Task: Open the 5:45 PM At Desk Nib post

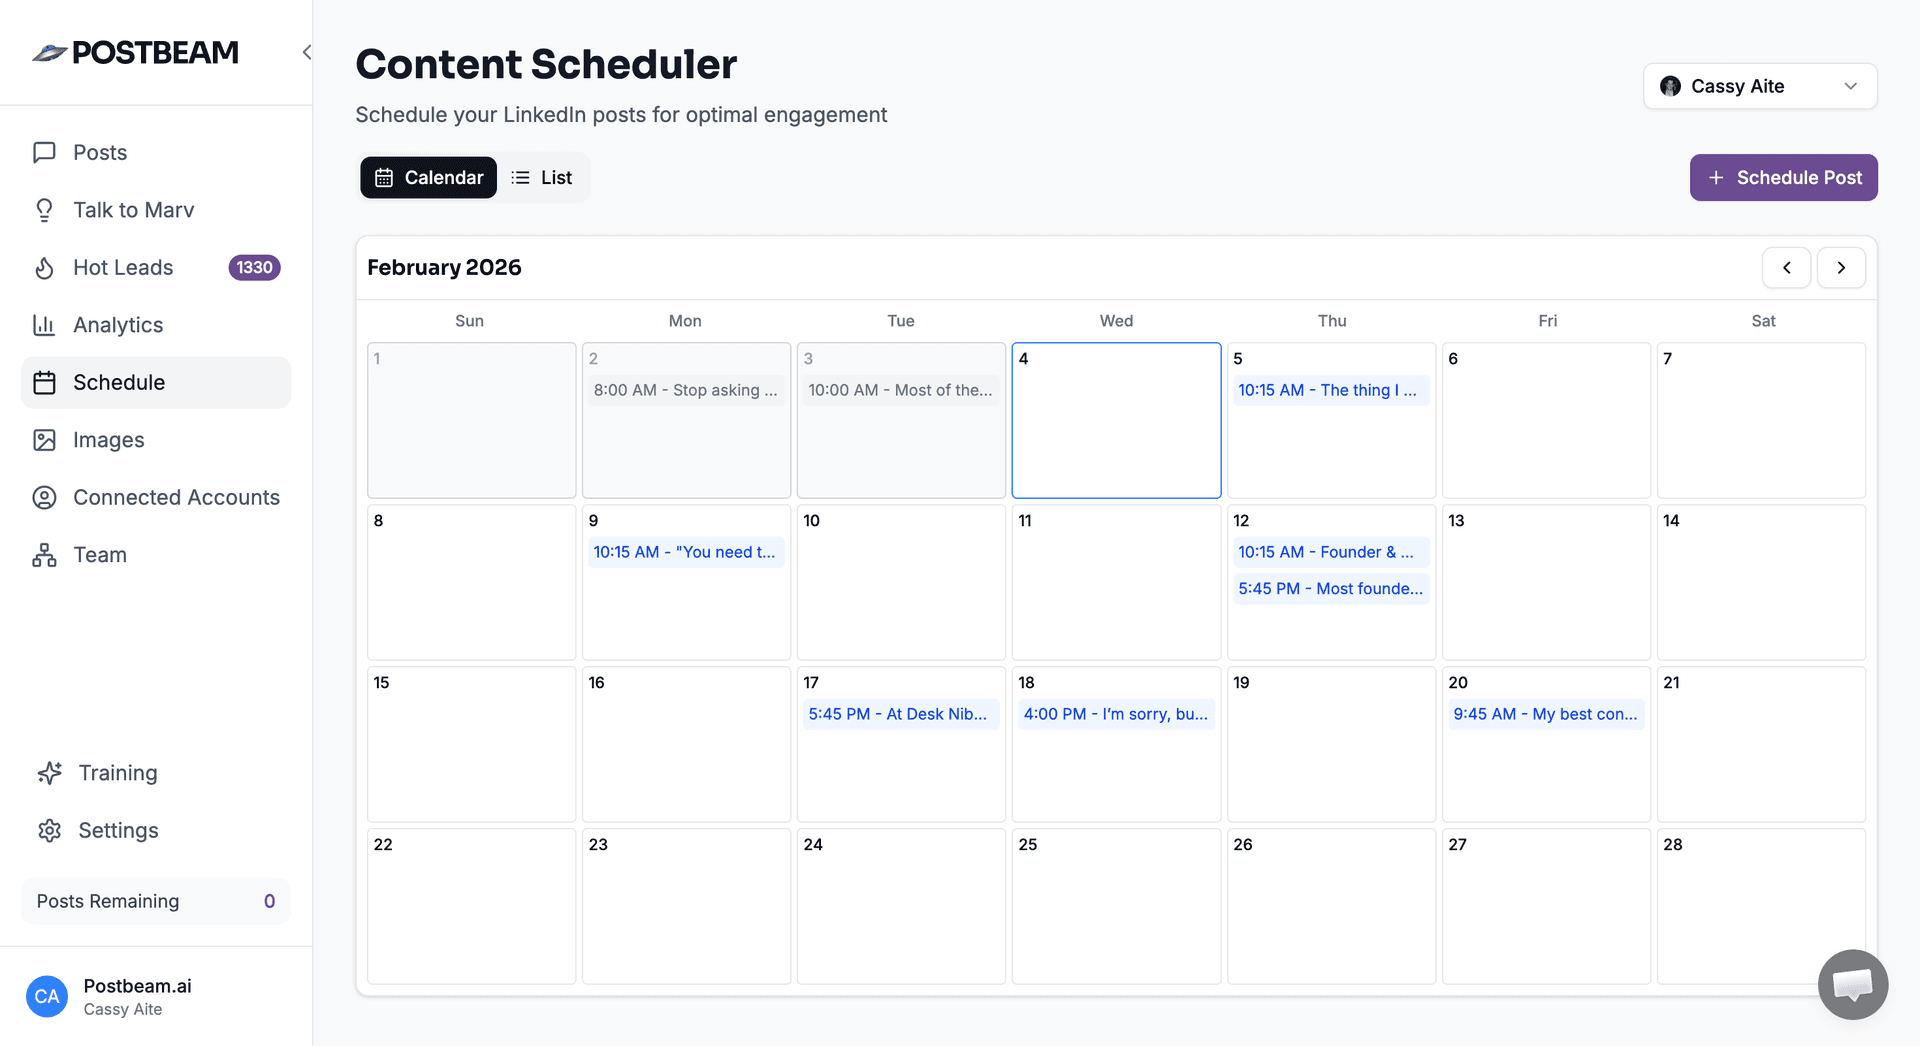Action: click(898, 714)
